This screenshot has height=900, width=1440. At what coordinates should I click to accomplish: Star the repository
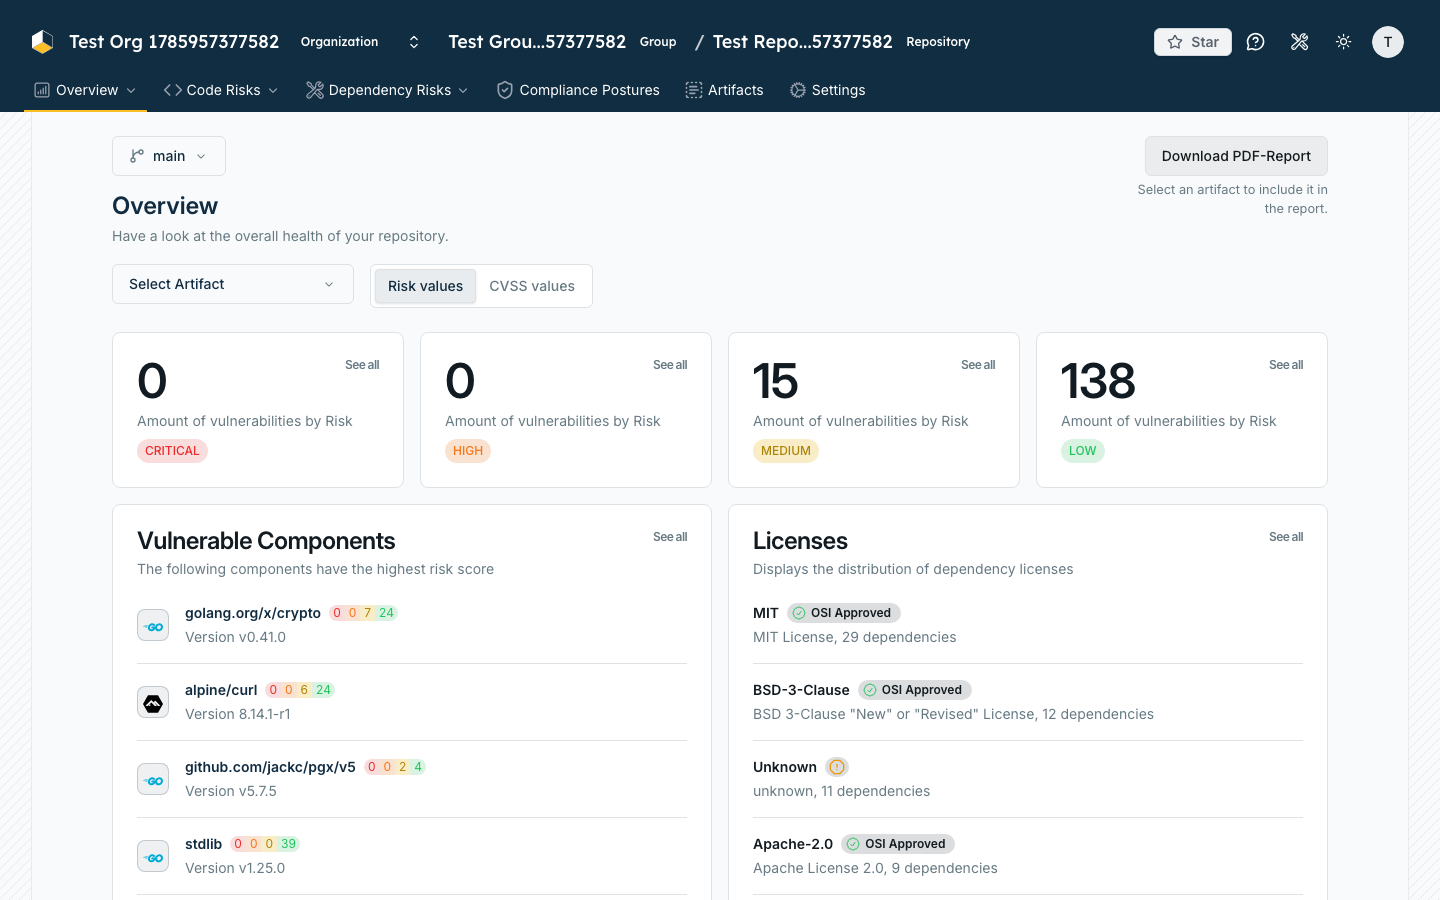click(1193, 42)
